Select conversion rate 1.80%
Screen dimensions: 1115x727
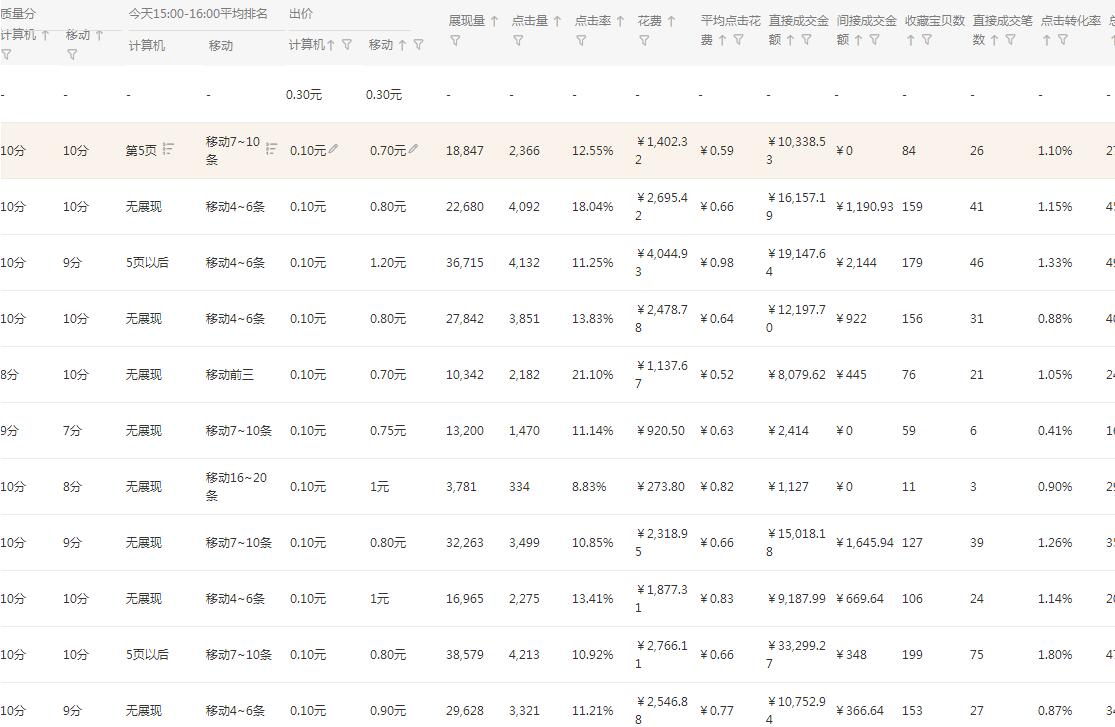point(1055,655)
